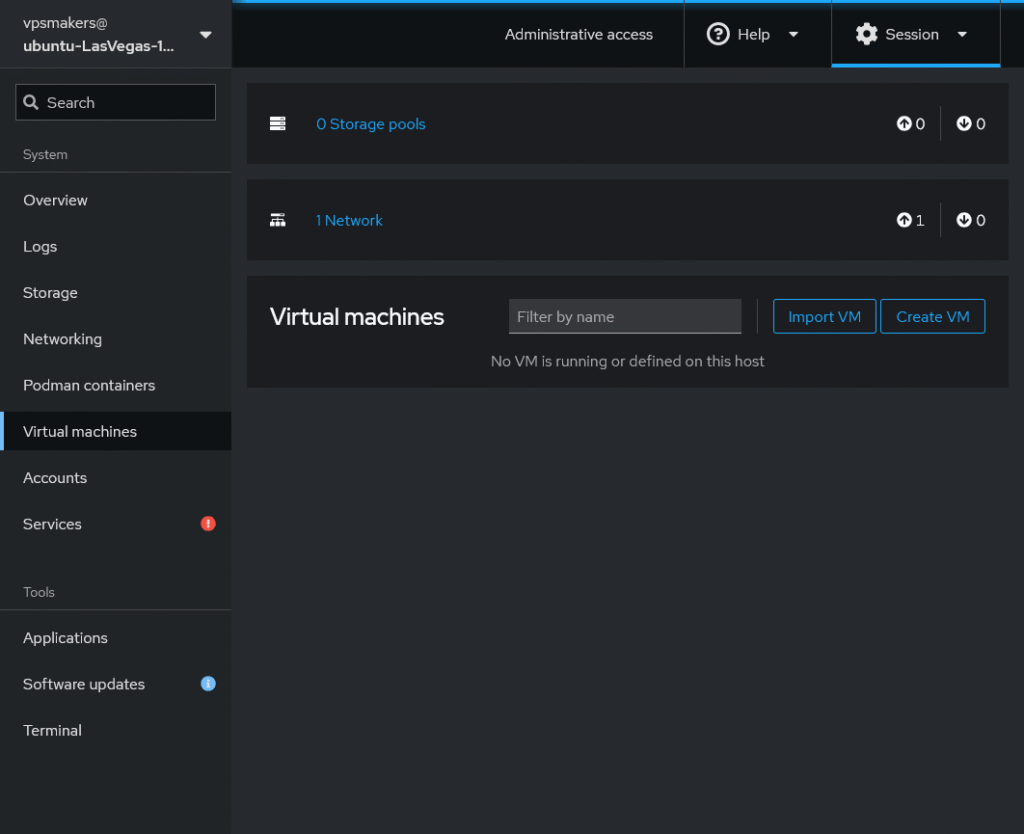The width and height of the screenshot is (1024, 834).
Task: Expand the Session dropdown caret
Action: click(962, 35)
